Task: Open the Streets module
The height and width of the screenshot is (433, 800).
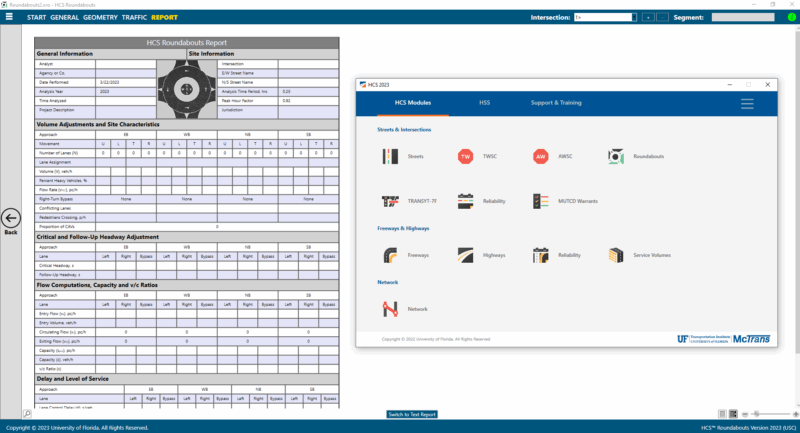Action: (390, 156)
